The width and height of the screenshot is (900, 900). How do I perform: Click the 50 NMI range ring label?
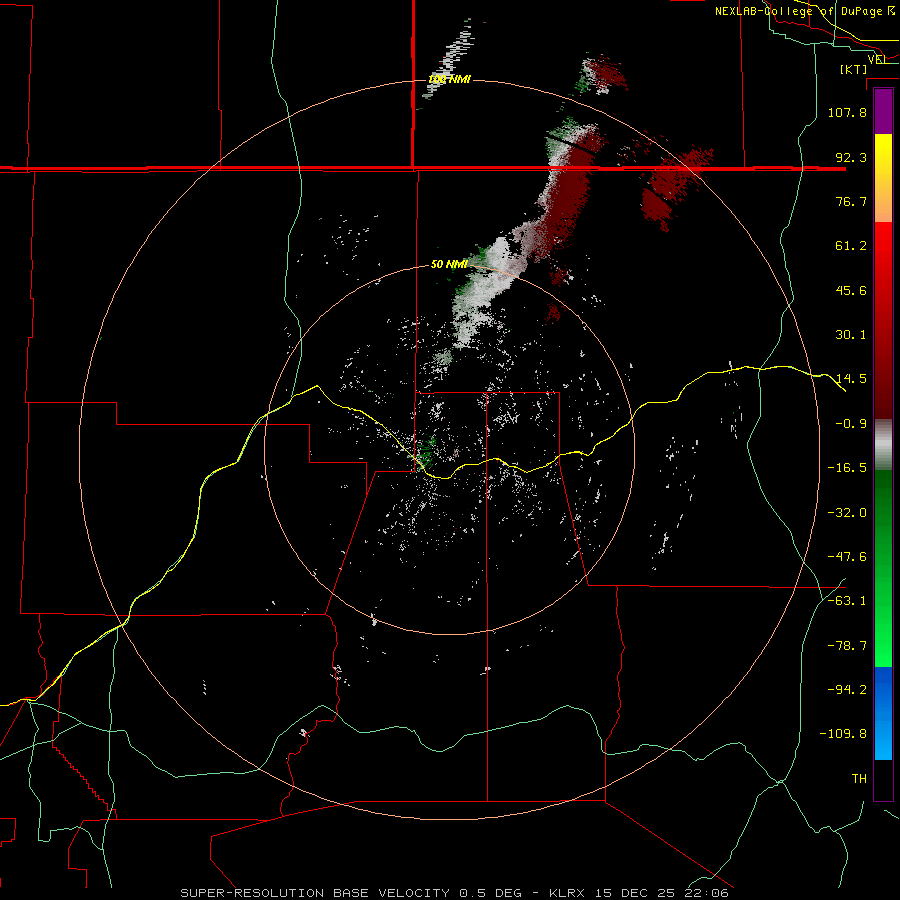tap(449, 264)
